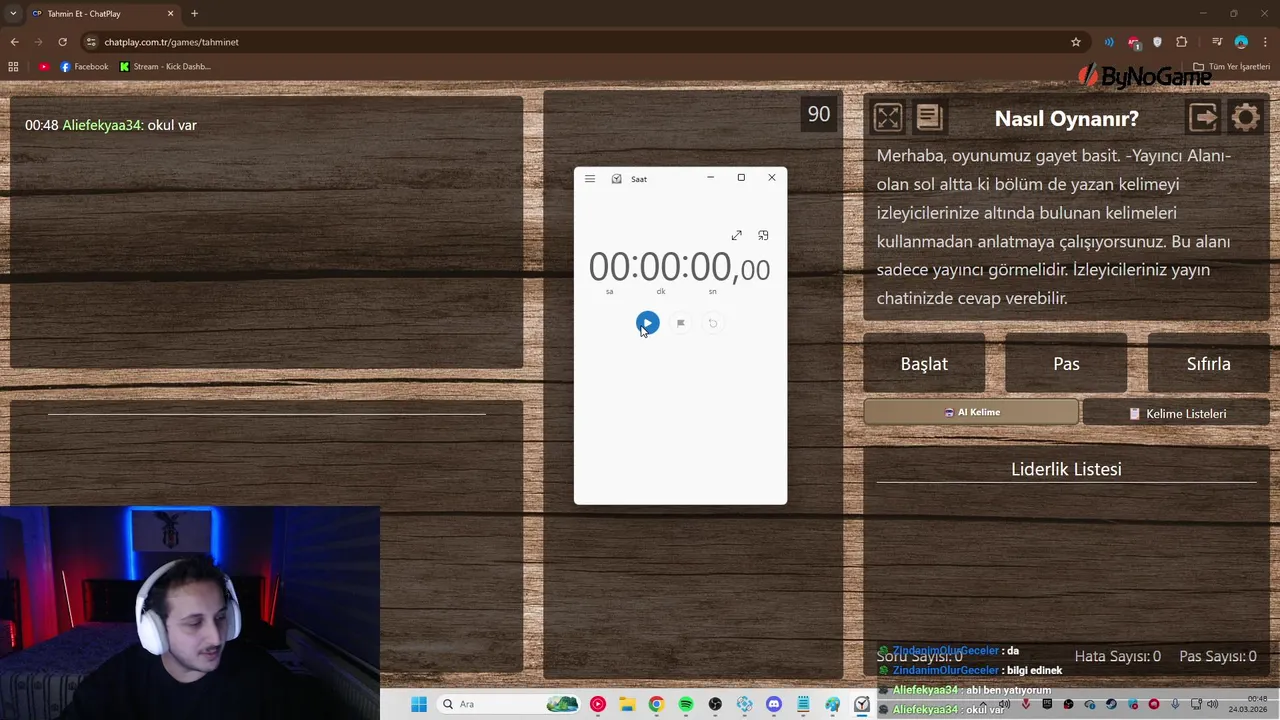The image size is (1280, 720).
Task: Open the Chrome three-dot menu
Action: pyautogui.click(x=1265, y=42)
